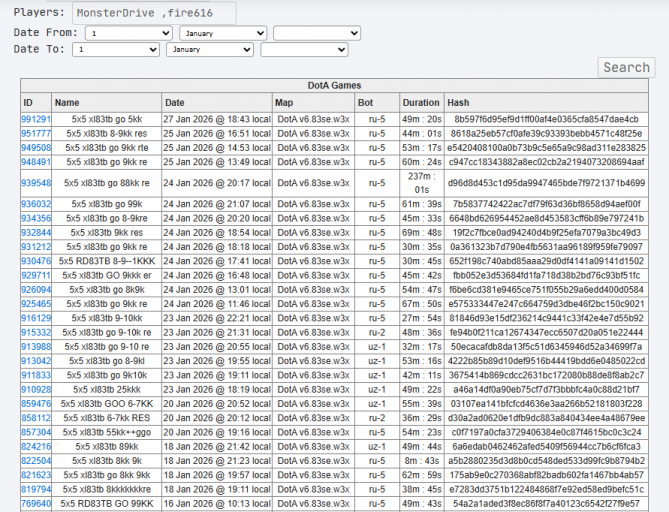Open game ID 769640 link
The image size is (669, 512).
click(x=36, y=504)
